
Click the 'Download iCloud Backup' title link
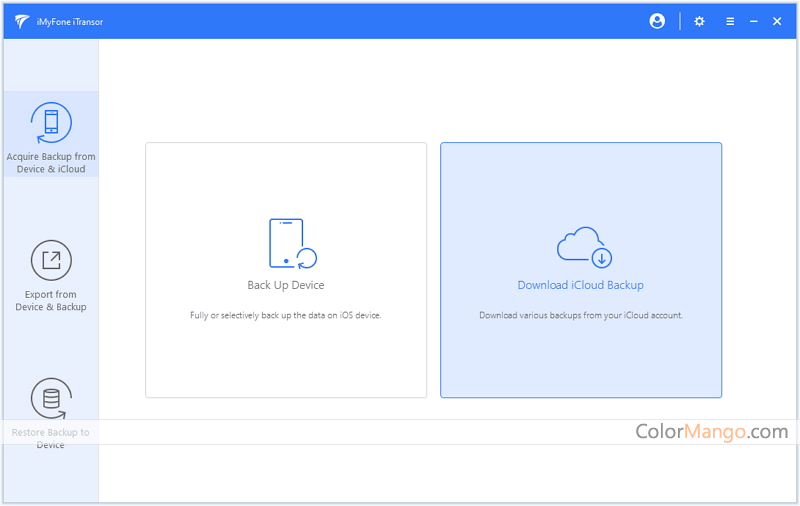(x=580, y=285)
